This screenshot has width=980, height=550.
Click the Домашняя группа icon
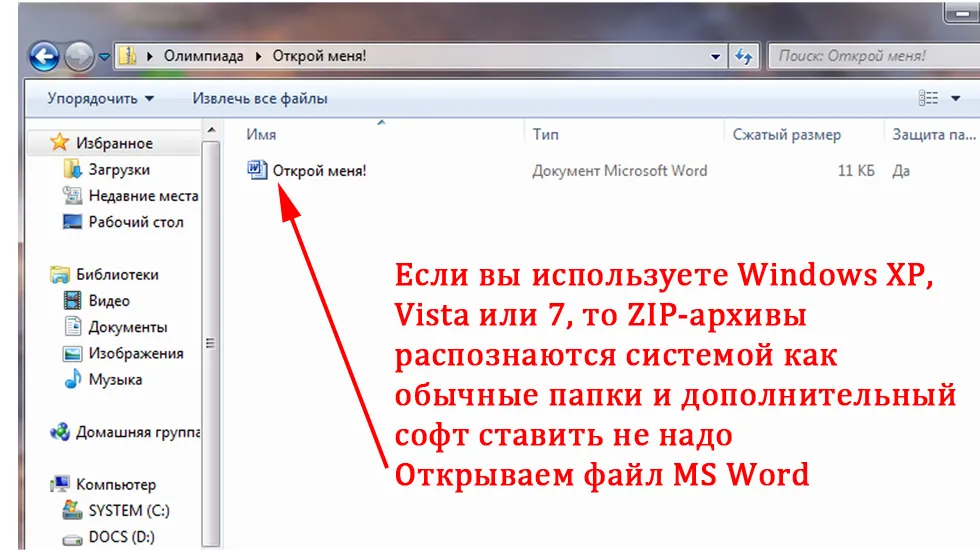click(x=60, y=431)
